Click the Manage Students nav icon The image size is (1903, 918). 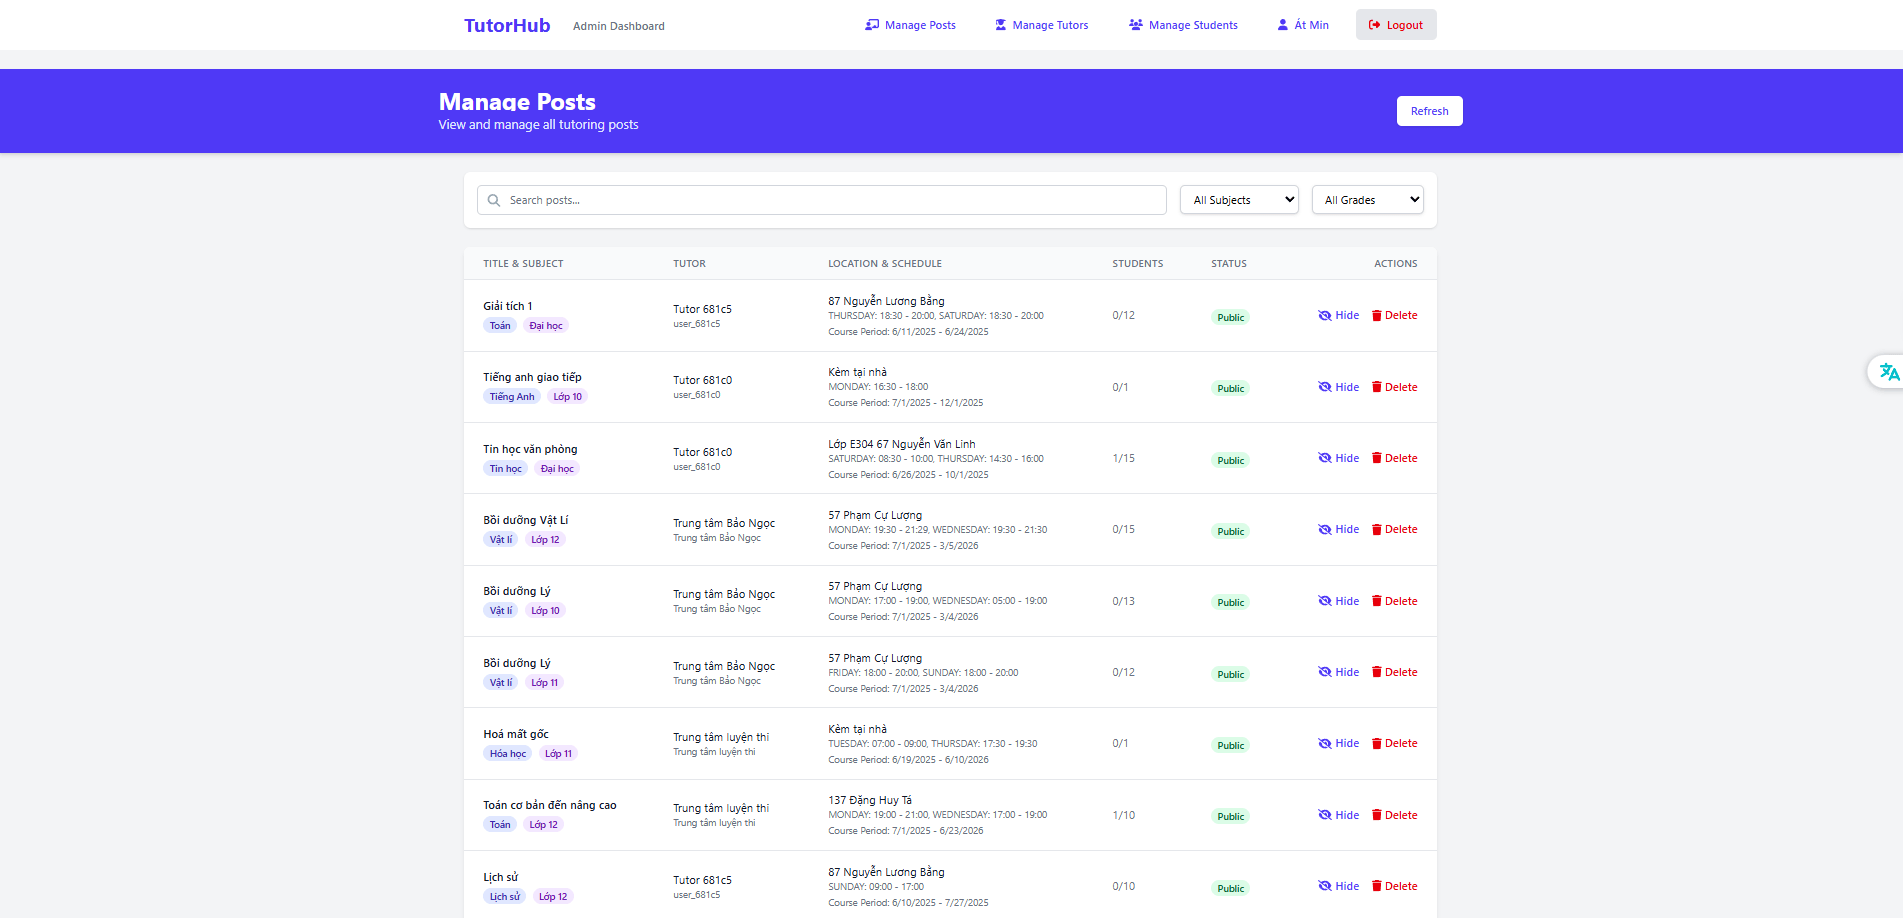1136,25
